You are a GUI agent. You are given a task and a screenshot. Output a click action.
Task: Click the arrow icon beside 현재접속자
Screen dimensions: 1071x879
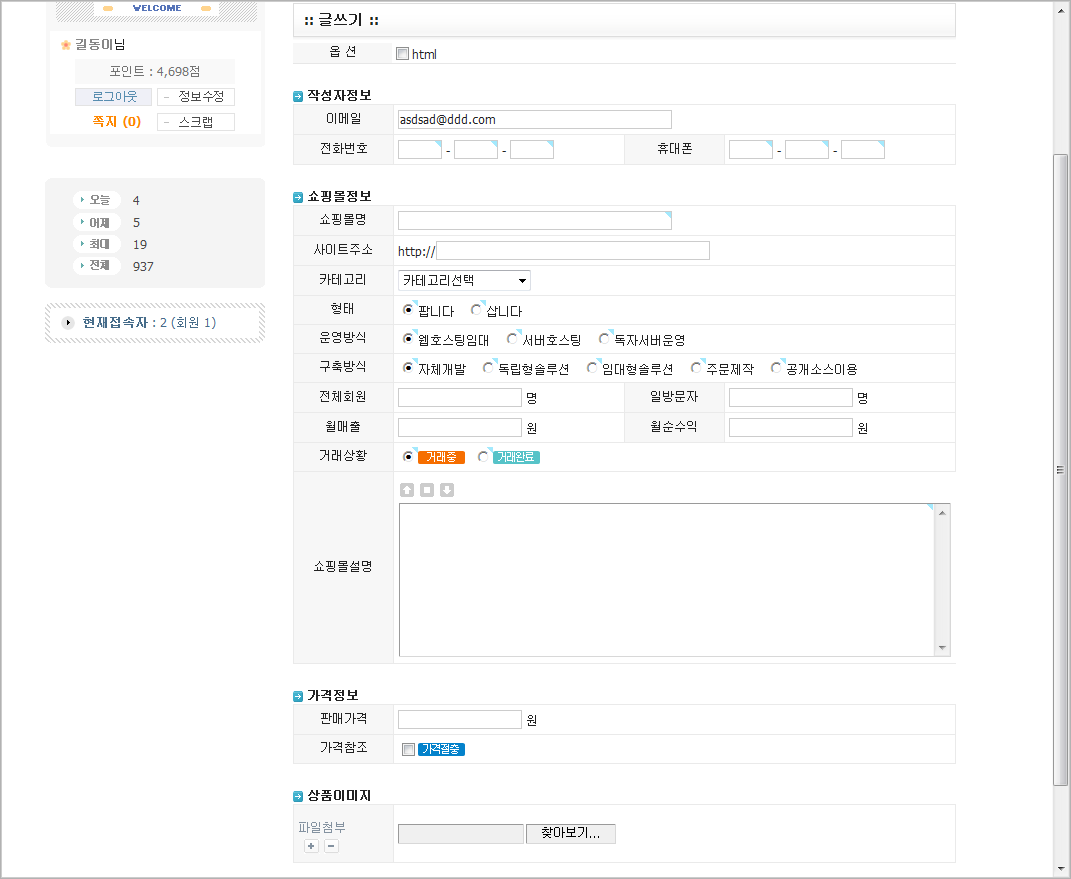[x=68, y=323]
